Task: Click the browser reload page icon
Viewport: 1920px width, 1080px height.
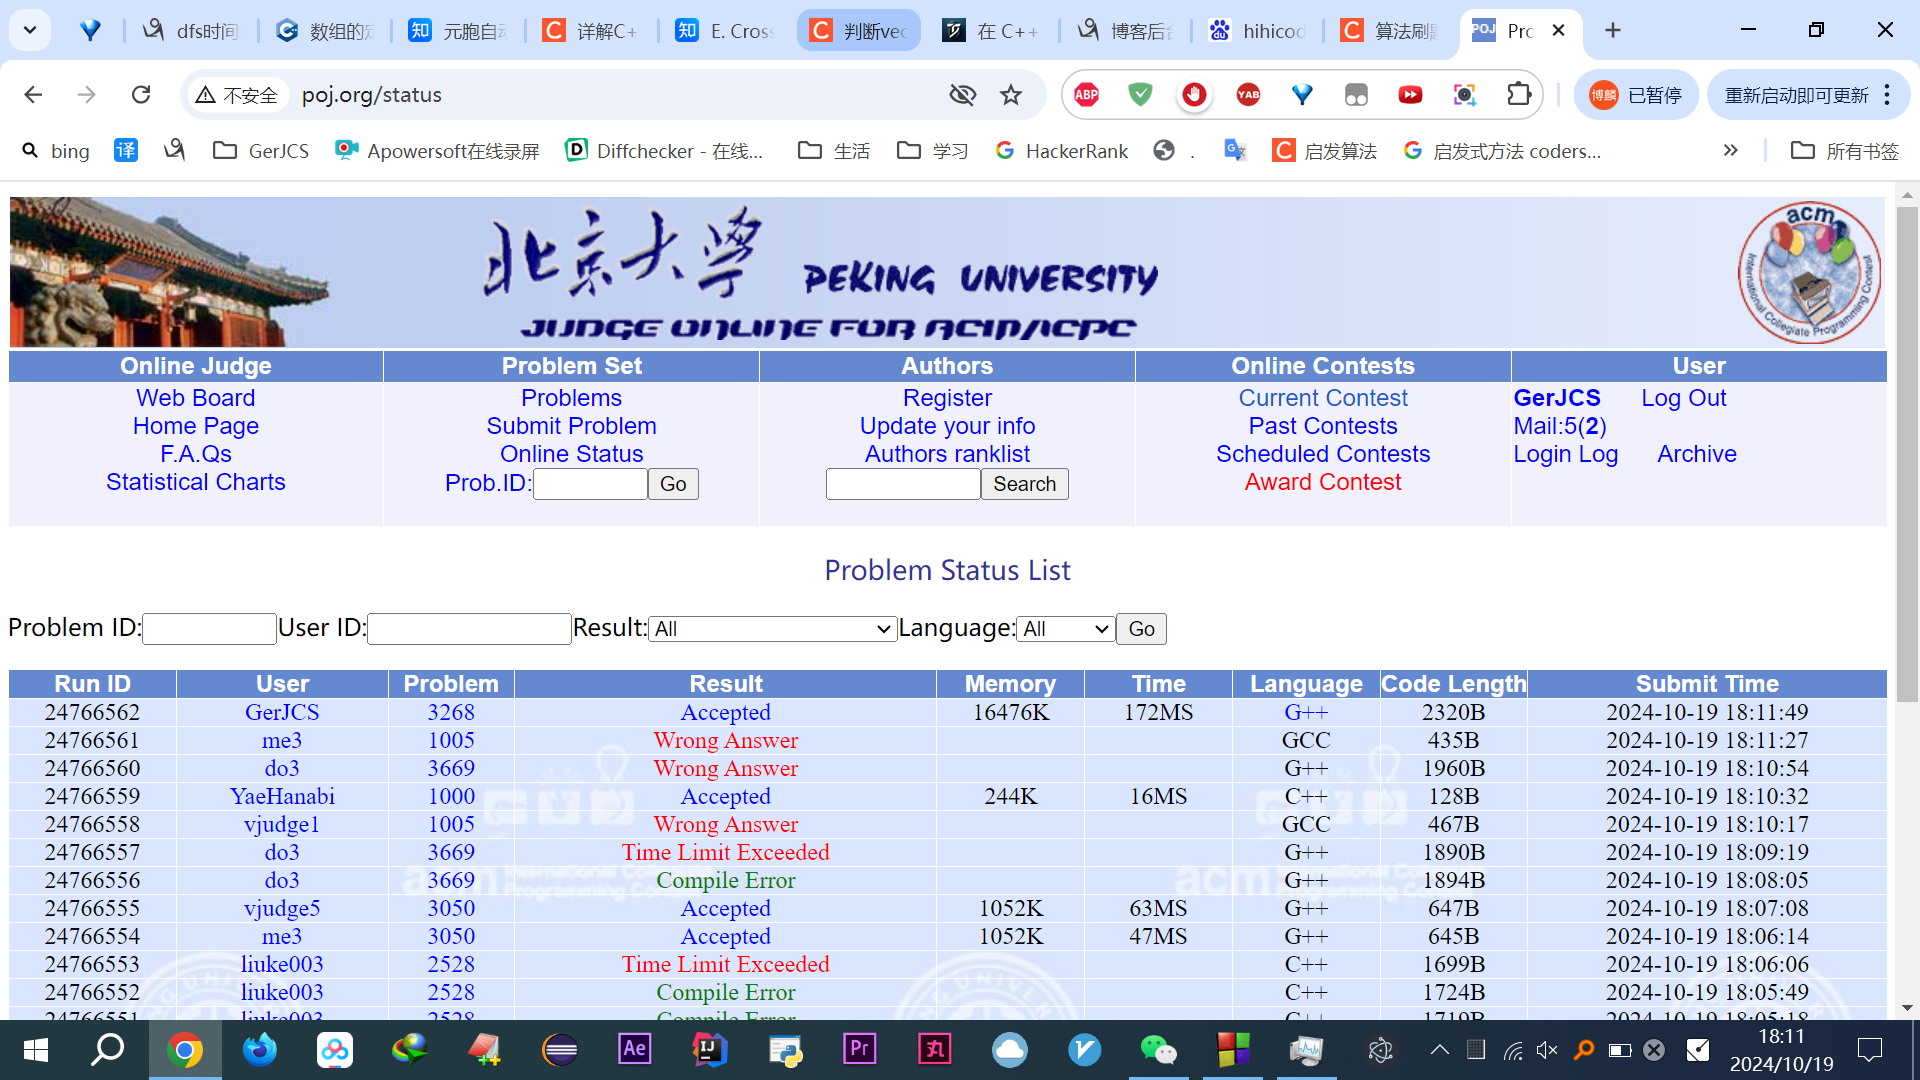Action: (x=141, y=95)
